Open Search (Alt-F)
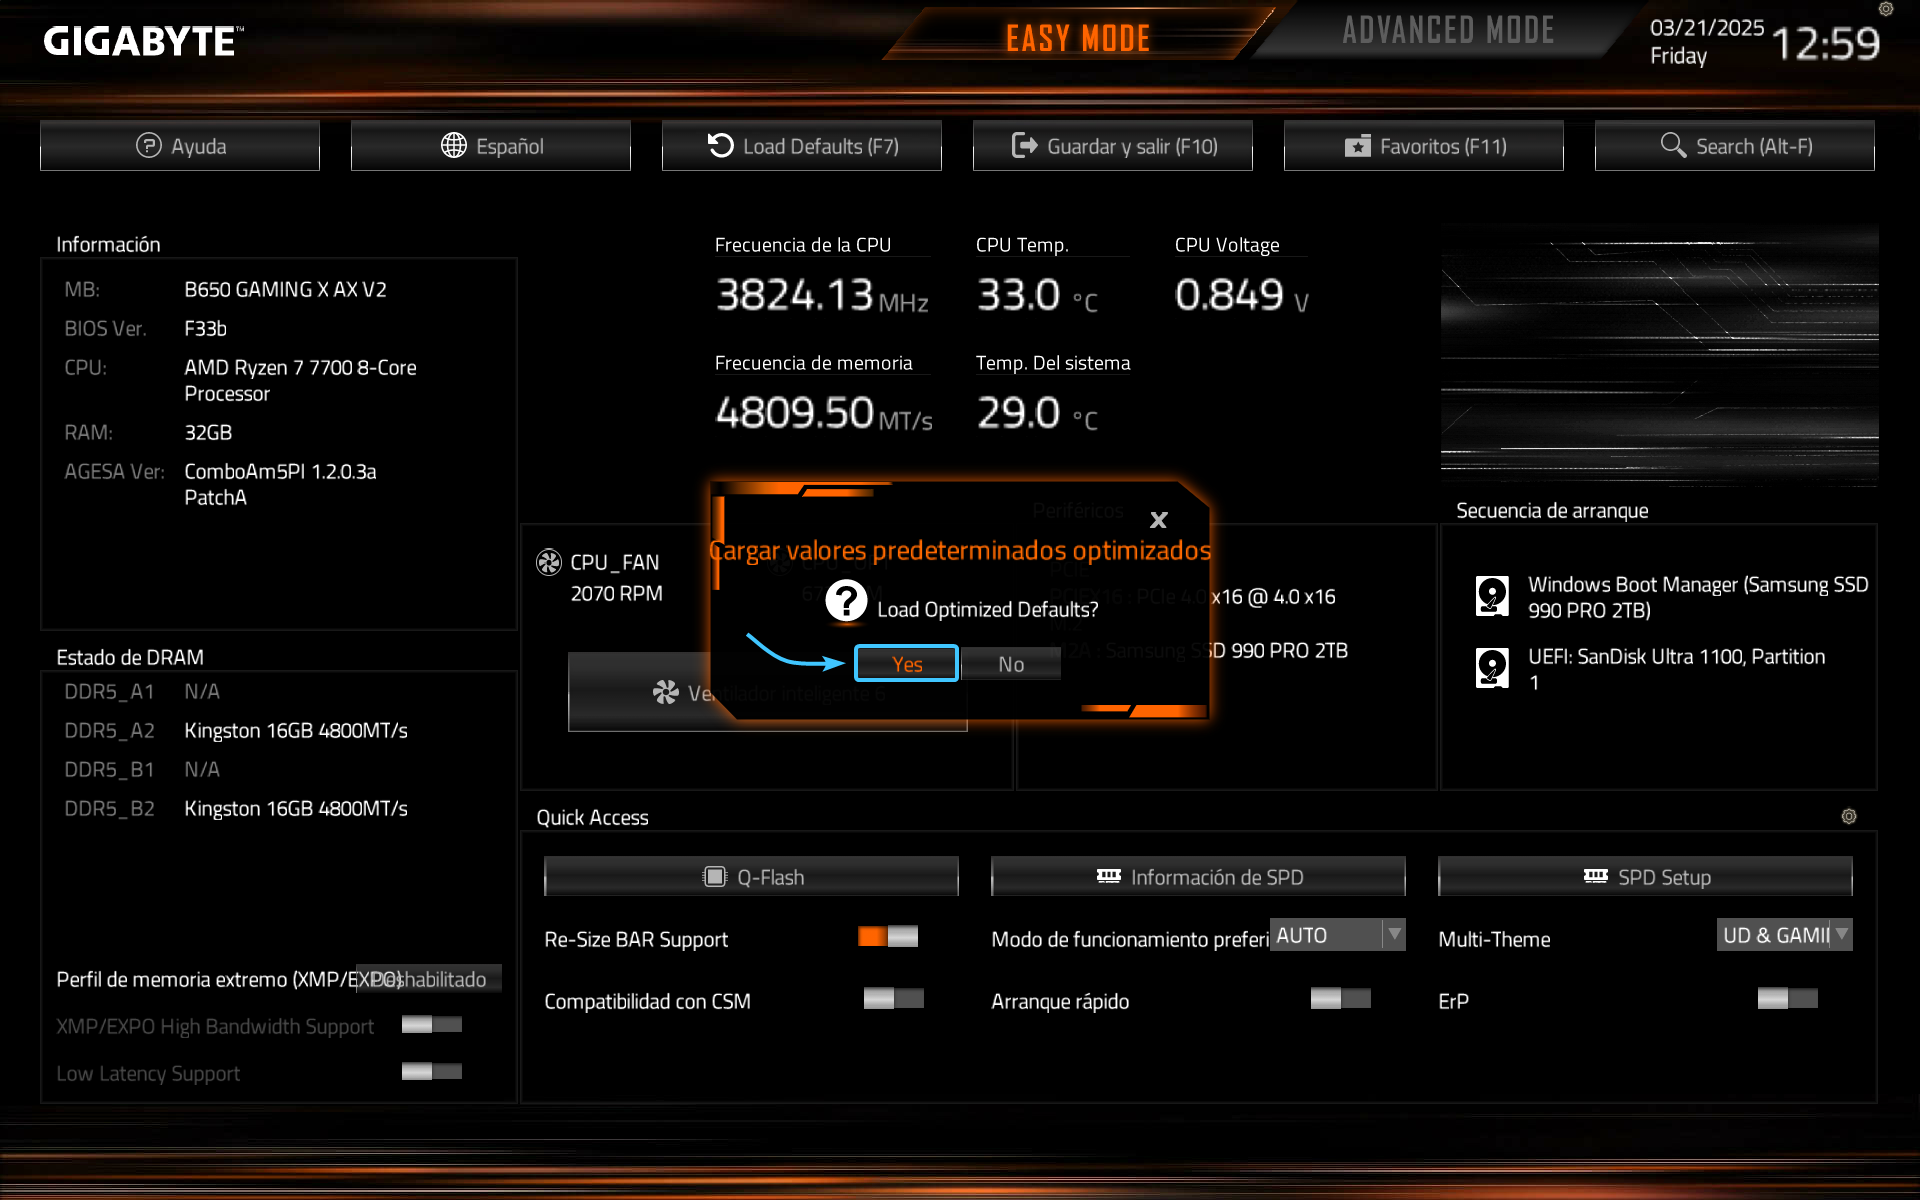The width and height of the screenshot is (1920, 1200). tap(1735, 146)
